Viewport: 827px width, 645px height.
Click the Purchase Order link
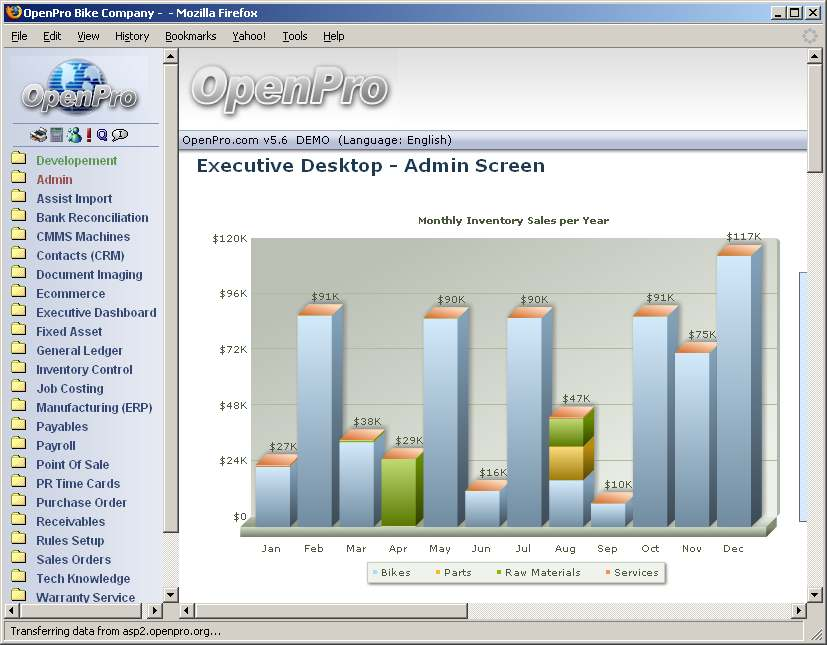(81, 503)
